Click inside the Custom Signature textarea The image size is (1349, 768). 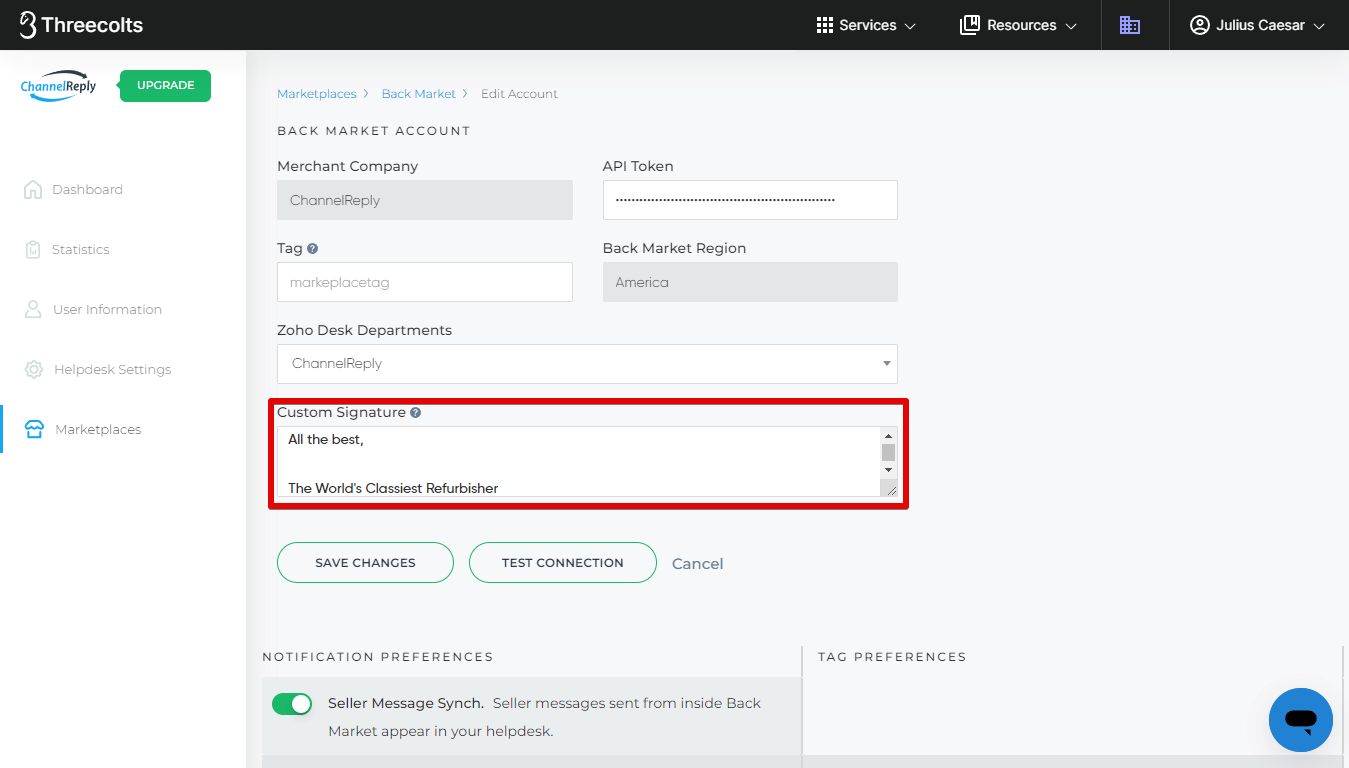pos(578,461)
